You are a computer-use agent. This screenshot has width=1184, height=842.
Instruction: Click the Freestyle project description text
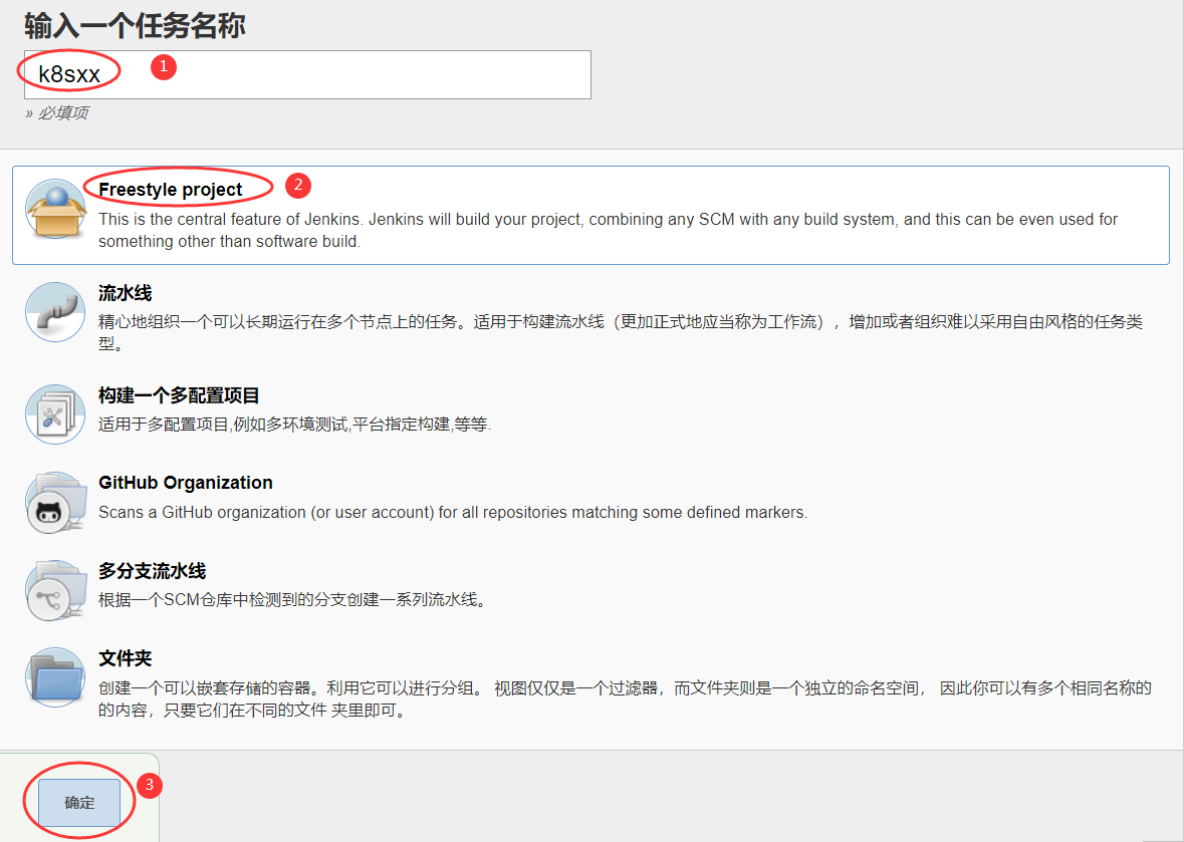608,230
